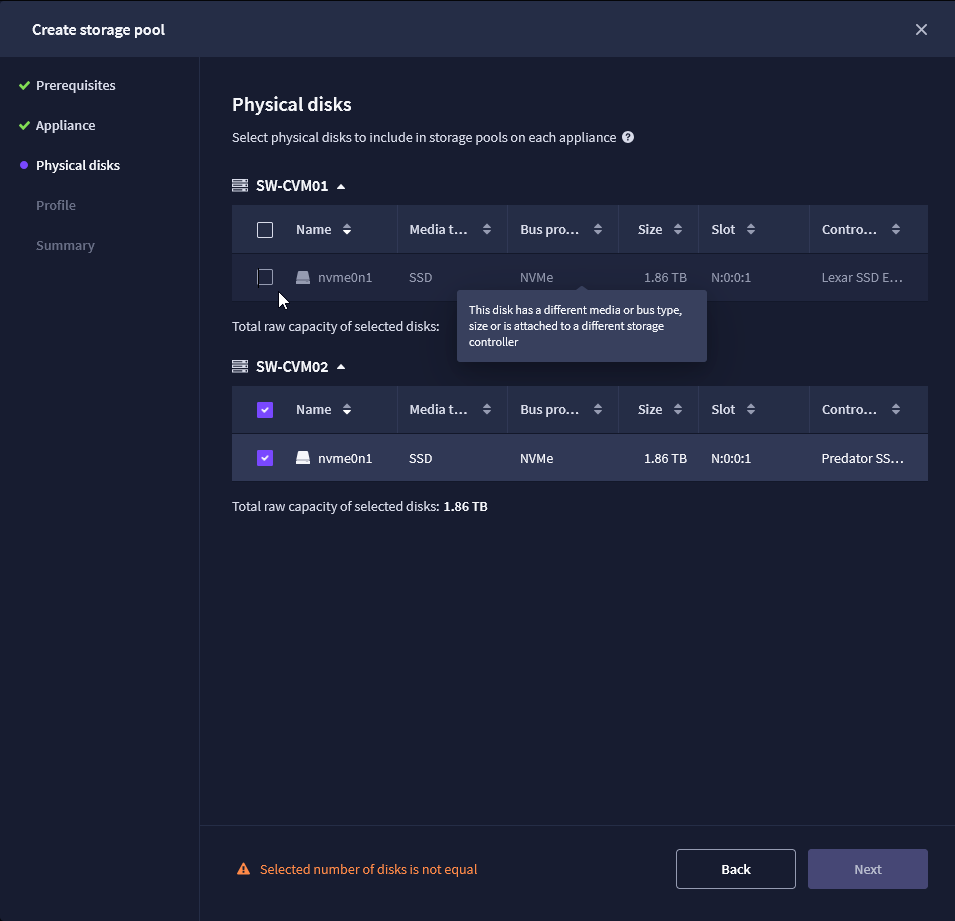Click the Appliance green checkmark icon
Screen dimensions: 955x921
point(24,125)
